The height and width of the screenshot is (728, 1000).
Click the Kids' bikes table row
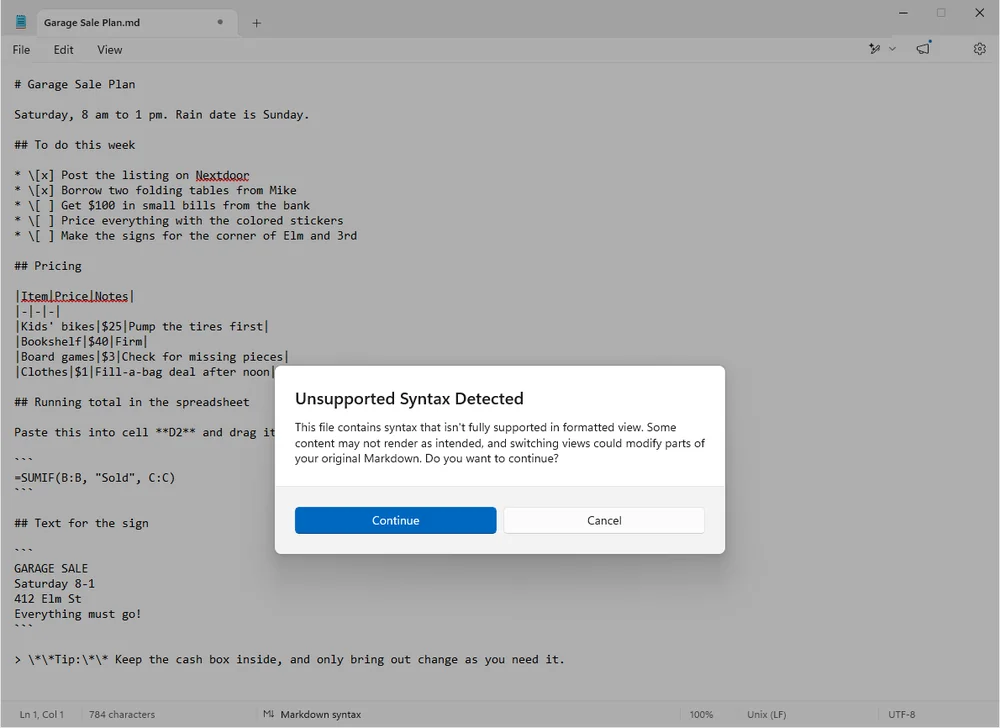pos(142,327)
